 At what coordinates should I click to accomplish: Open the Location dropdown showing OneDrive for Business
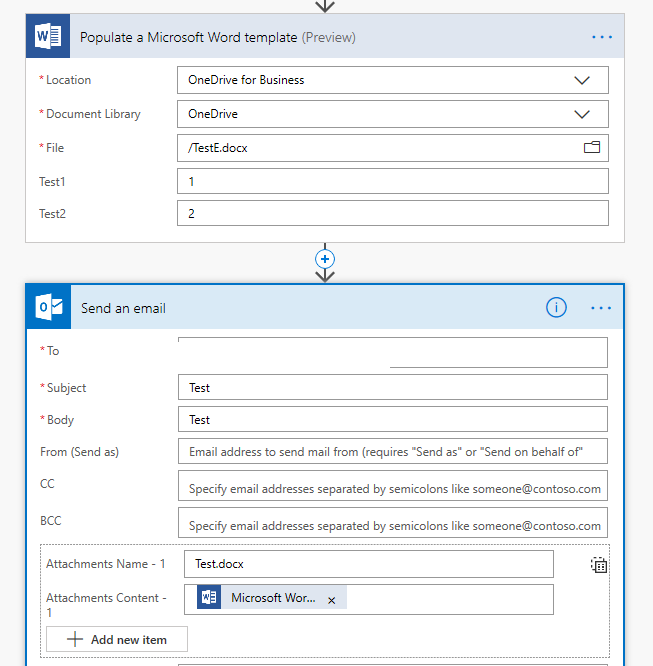[x=393, y=80]
